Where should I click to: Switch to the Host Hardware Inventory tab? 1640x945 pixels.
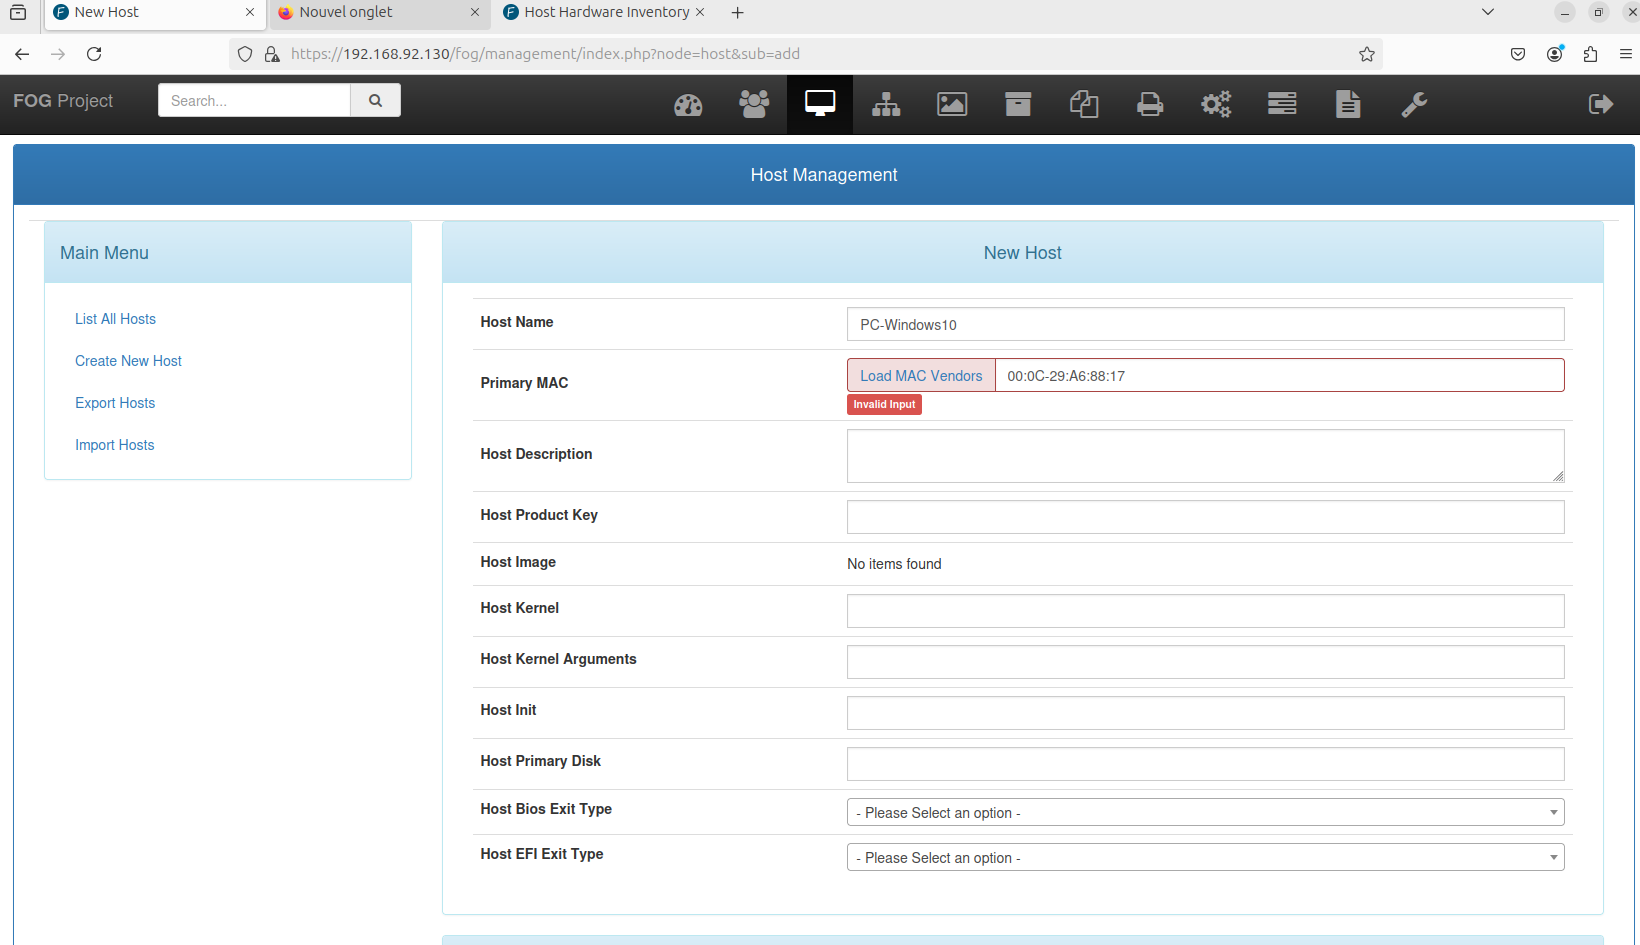(x=605, y=12)
